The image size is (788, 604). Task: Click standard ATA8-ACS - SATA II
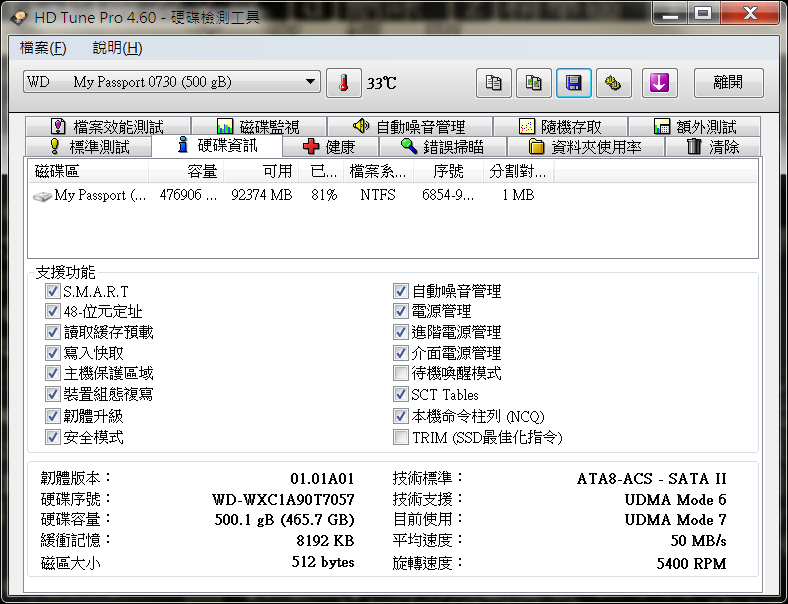click(x=652, y=478)
